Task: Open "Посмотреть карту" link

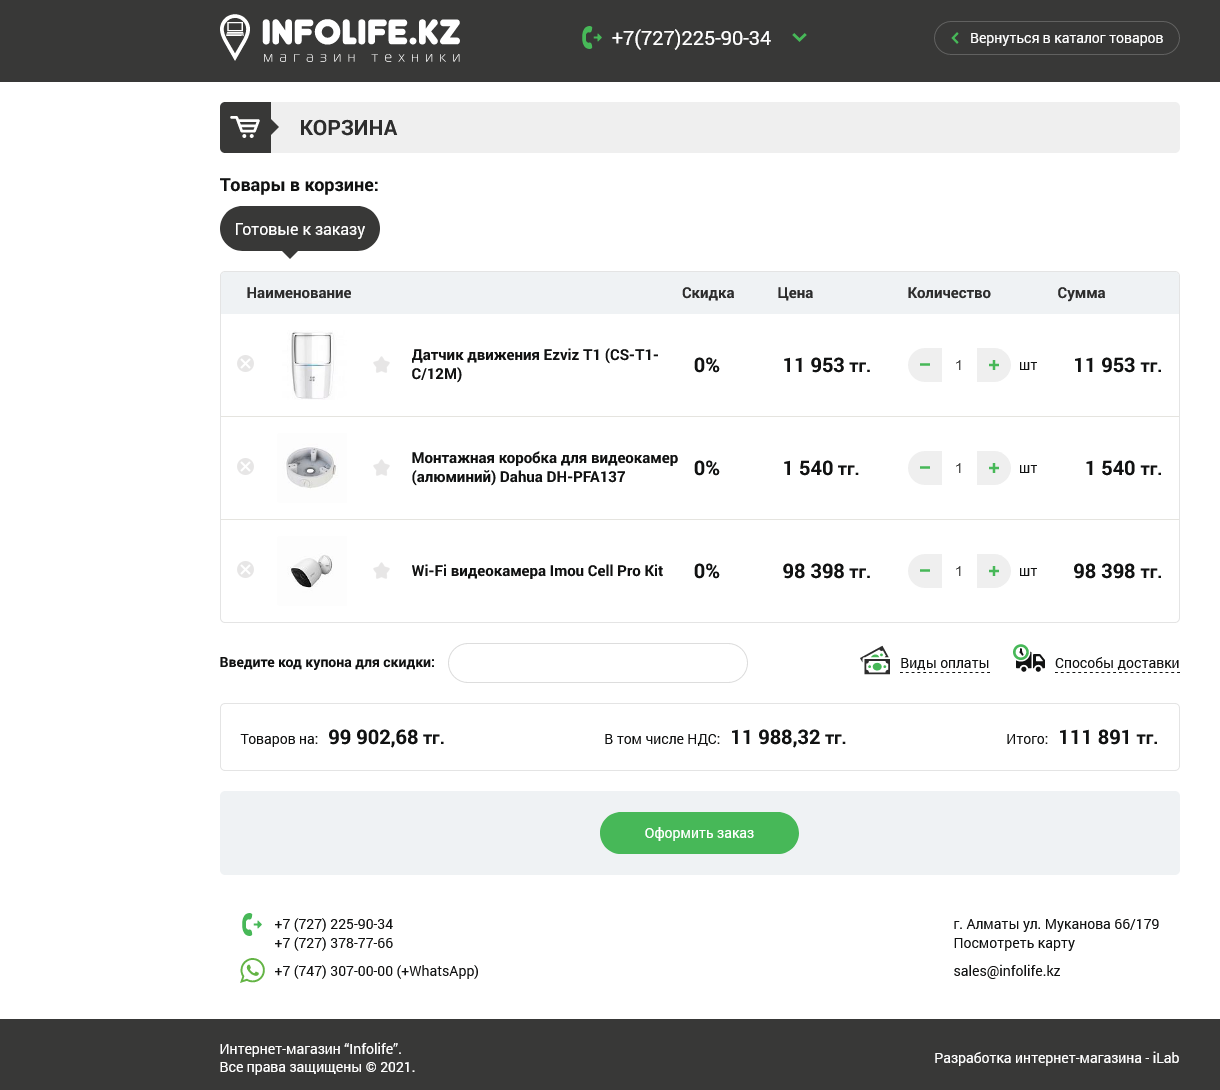Action: click(1014, 943)
